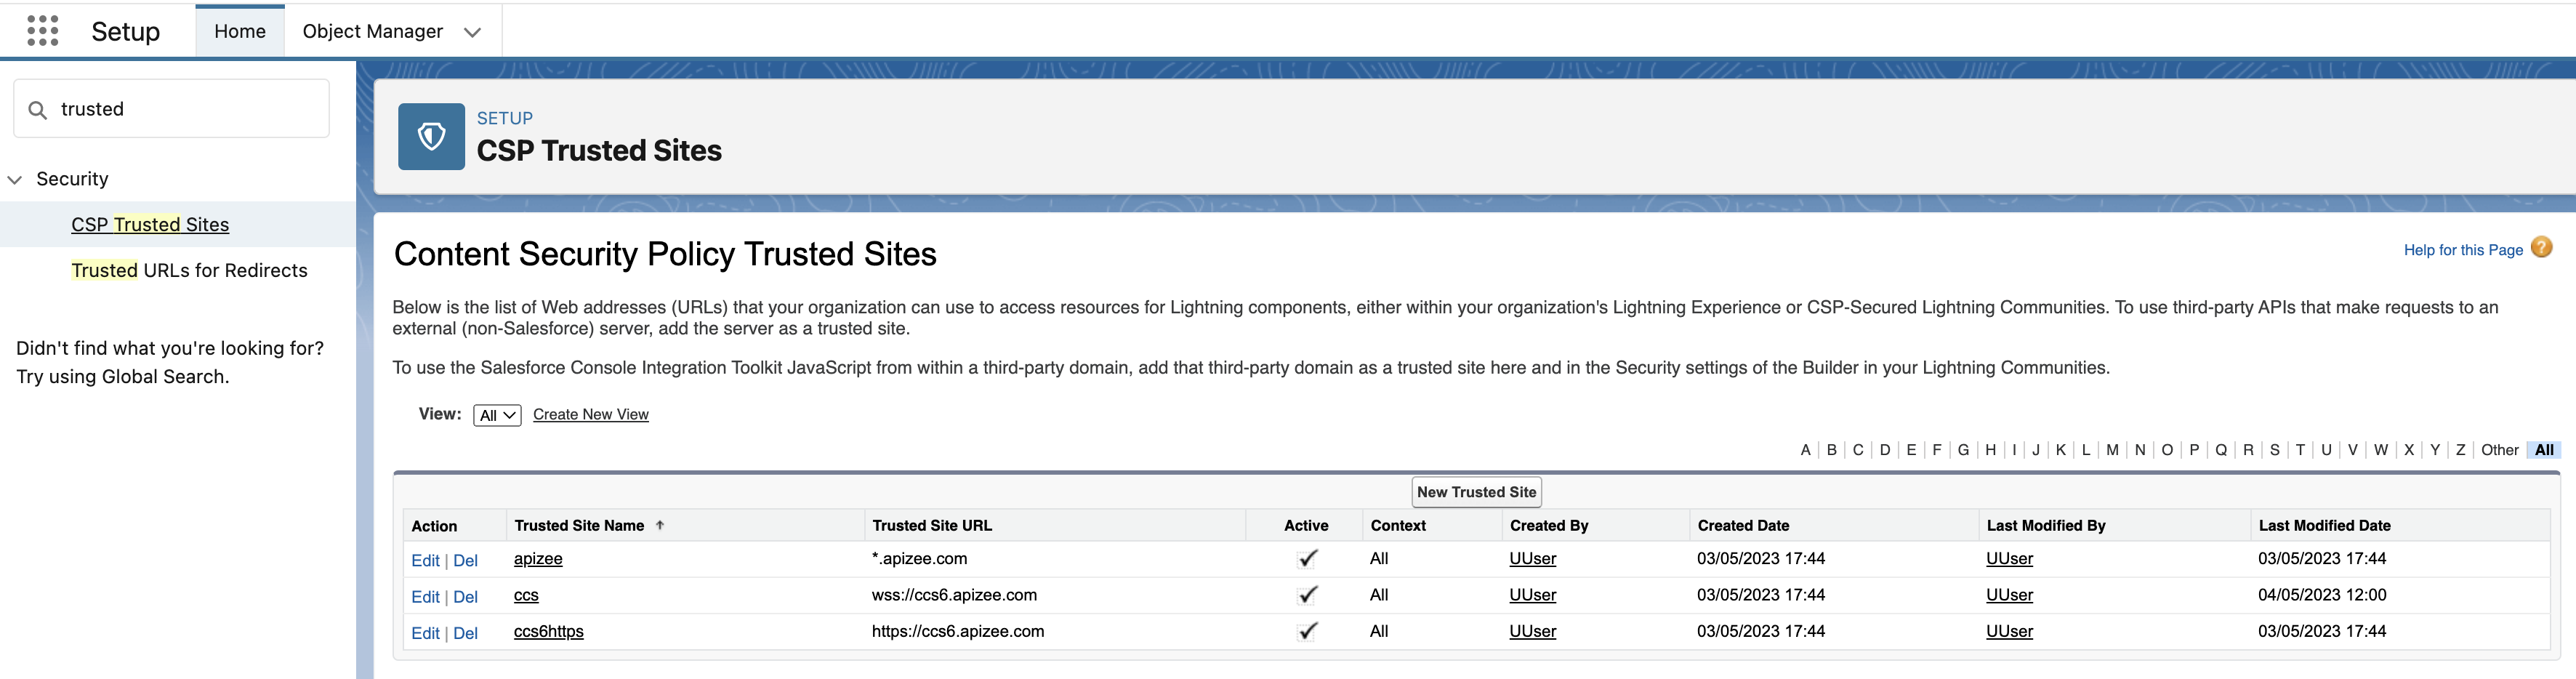Click the Quick Find field containing trusted
The width and height of the screenshot is (2576, 679).
tap(171, 109)
